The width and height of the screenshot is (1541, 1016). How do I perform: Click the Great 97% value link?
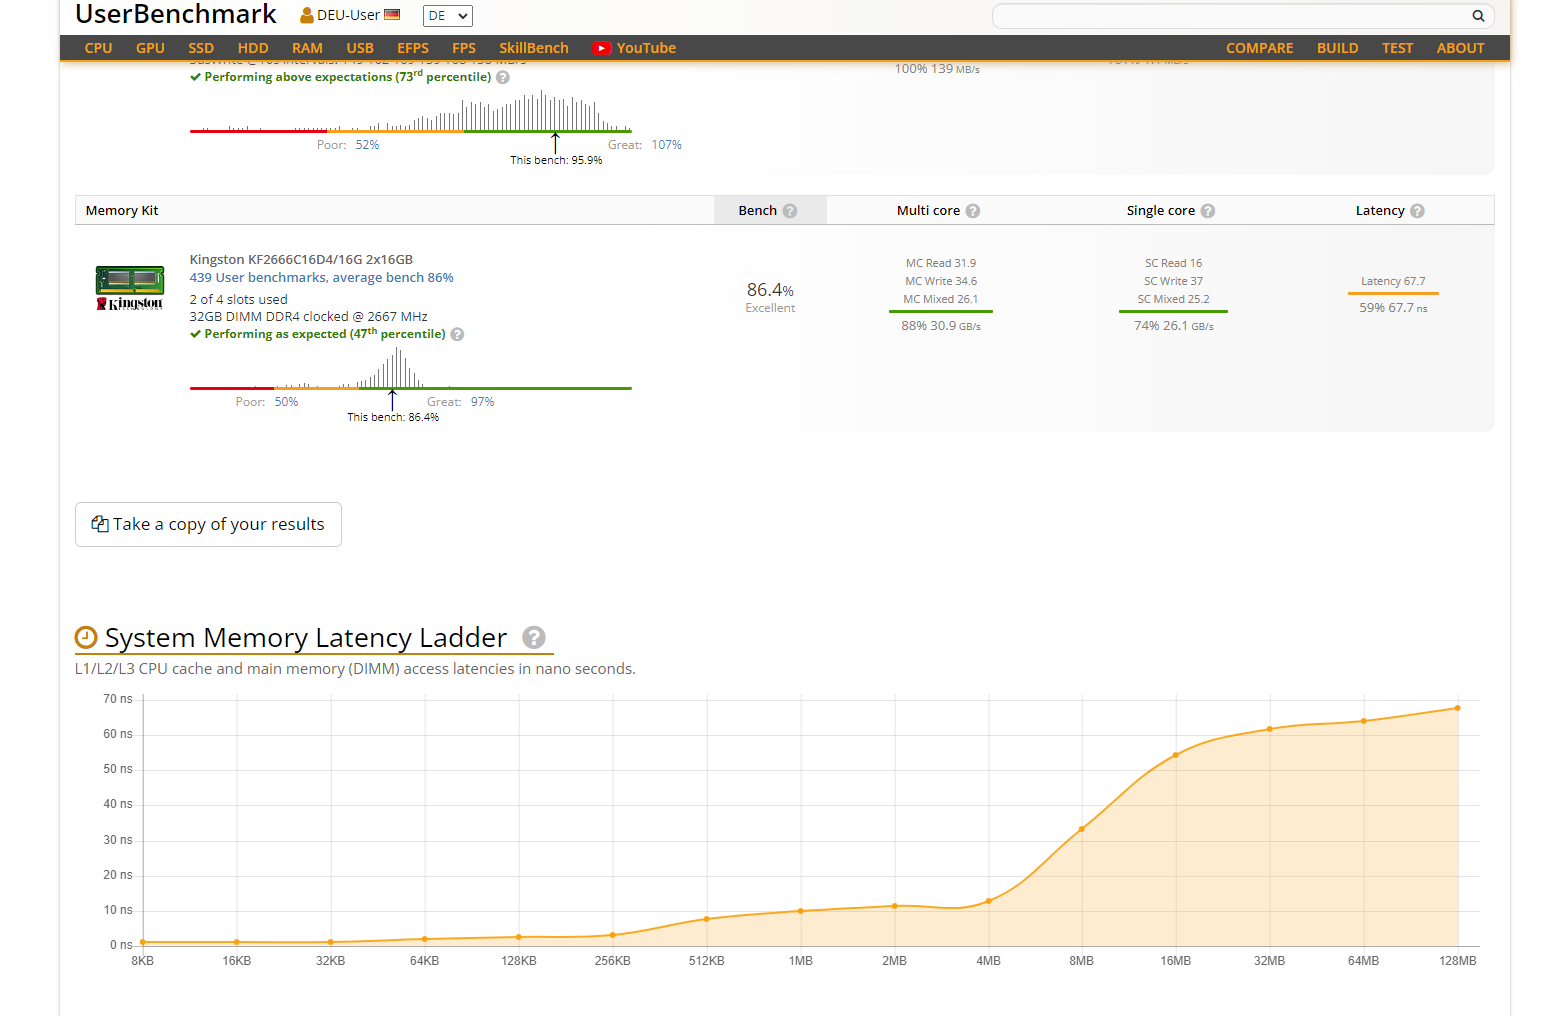(x=482, y=402)
